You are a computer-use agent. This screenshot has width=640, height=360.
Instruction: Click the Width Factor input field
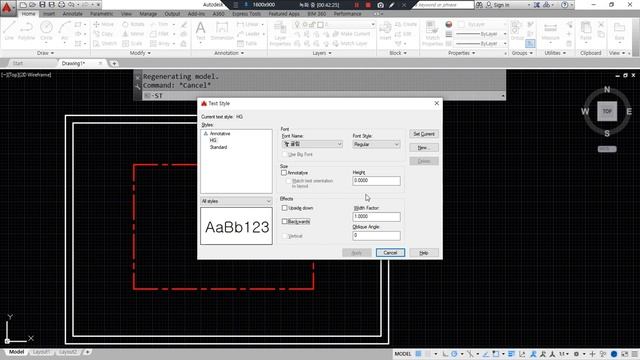[376, 216]
